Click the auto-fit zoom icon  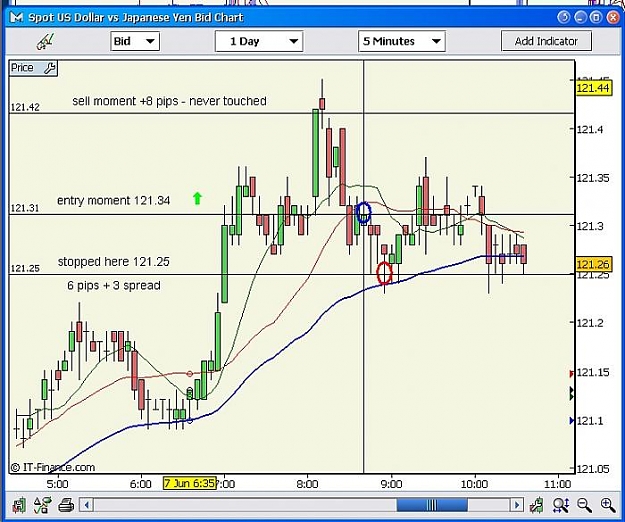coord(560,505)
